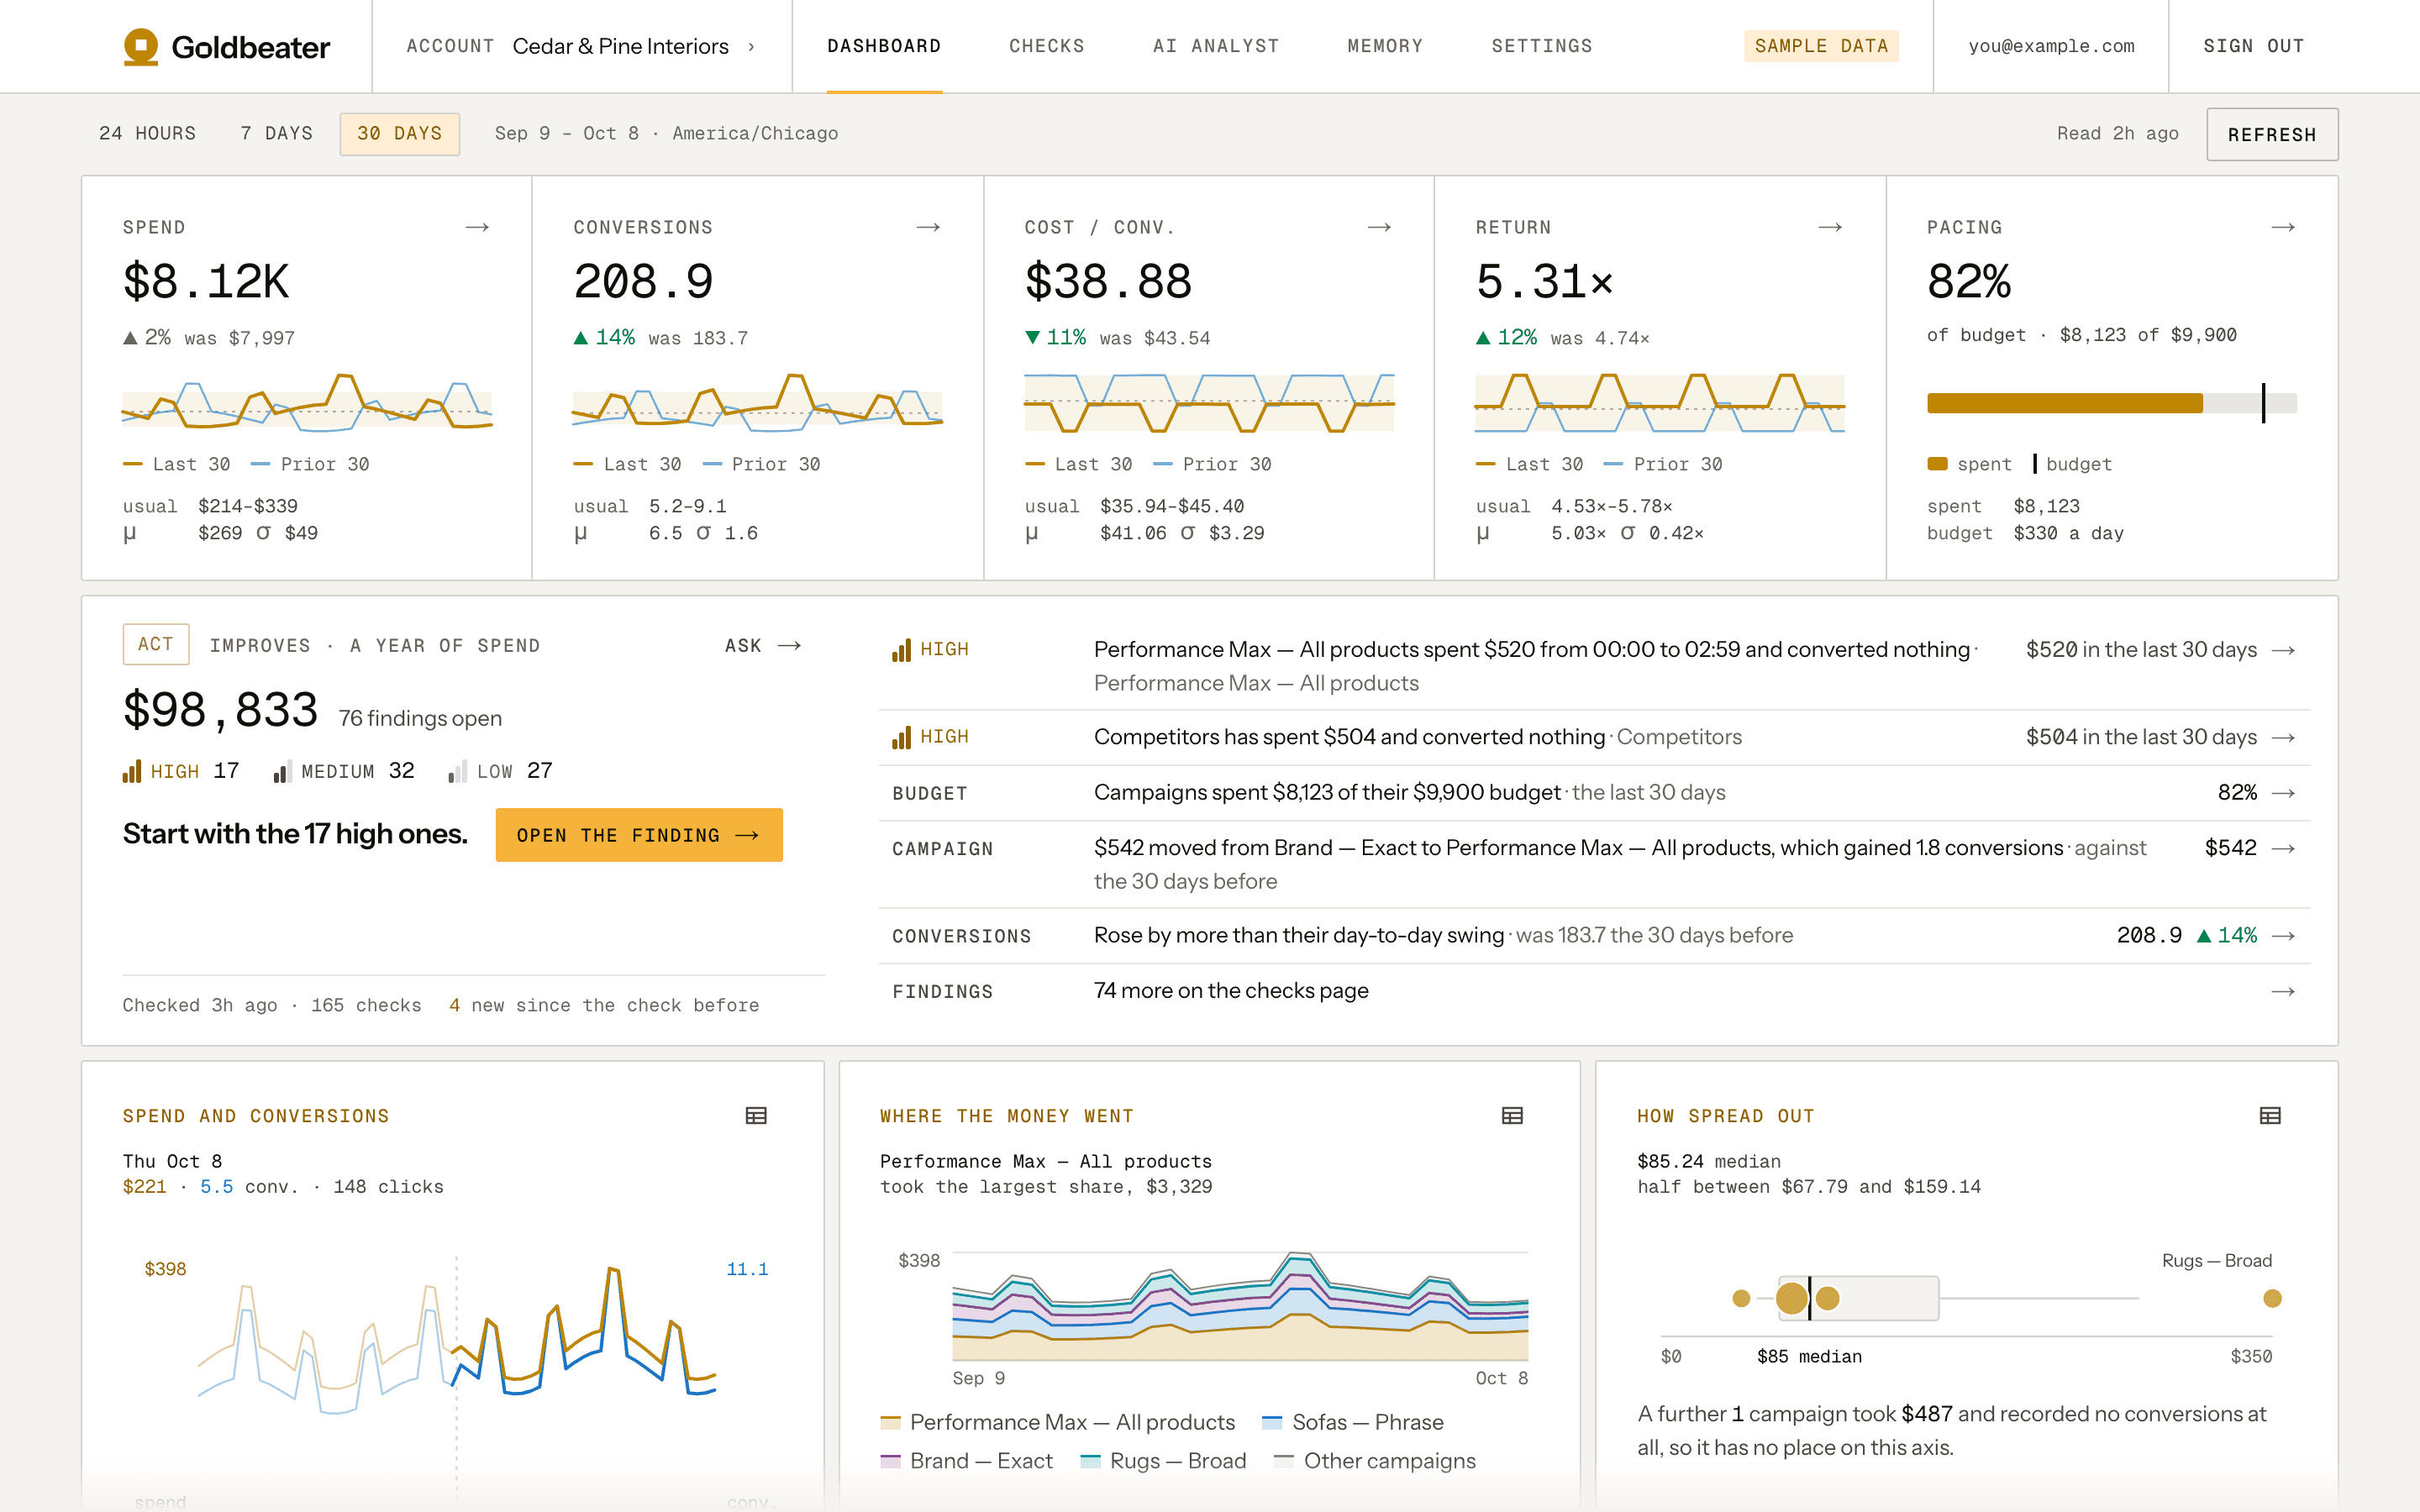Viewport: 2420px width, 1512px height.
Task: Click '4 new since the check before'
Action: (604, 1005)
